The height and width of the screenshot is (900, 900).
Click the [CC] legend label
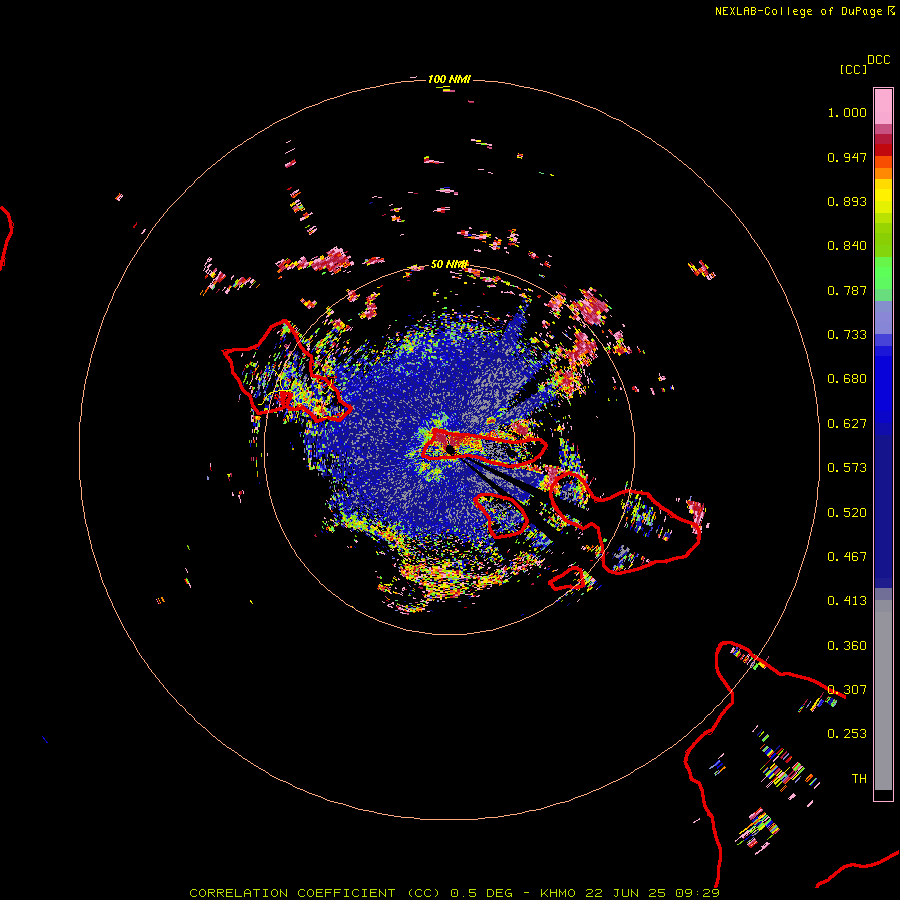coord(853,69)
